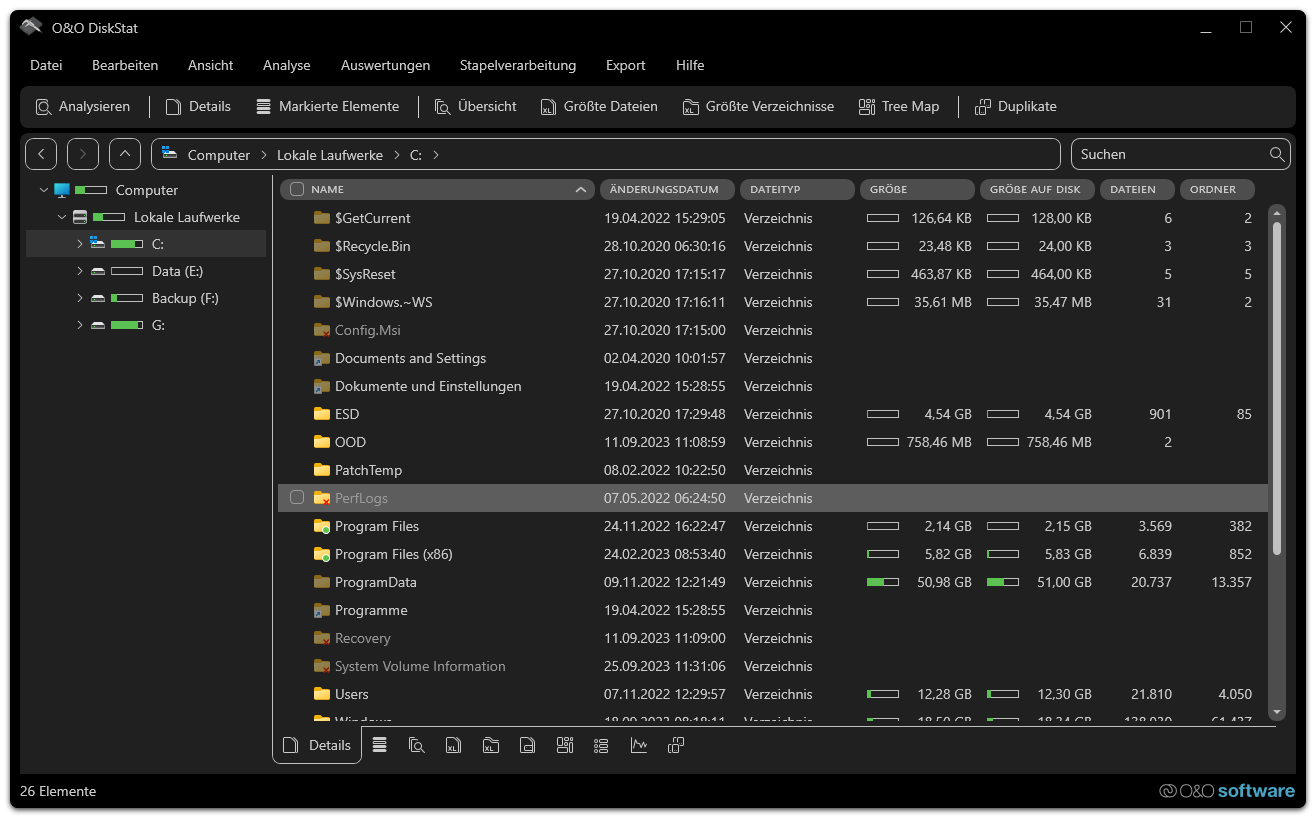Expand the Backup (F:) tree node

80,298
